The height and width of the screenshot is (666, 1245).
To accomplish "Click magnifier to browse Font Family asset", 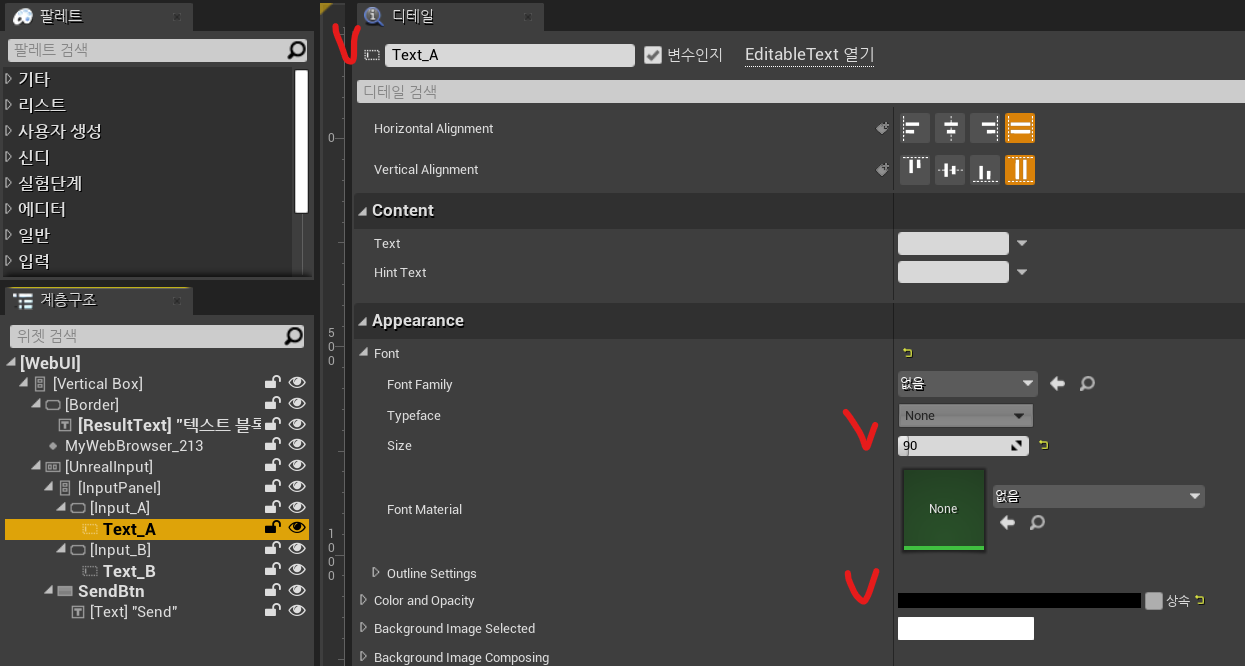I will (1087, 384).
